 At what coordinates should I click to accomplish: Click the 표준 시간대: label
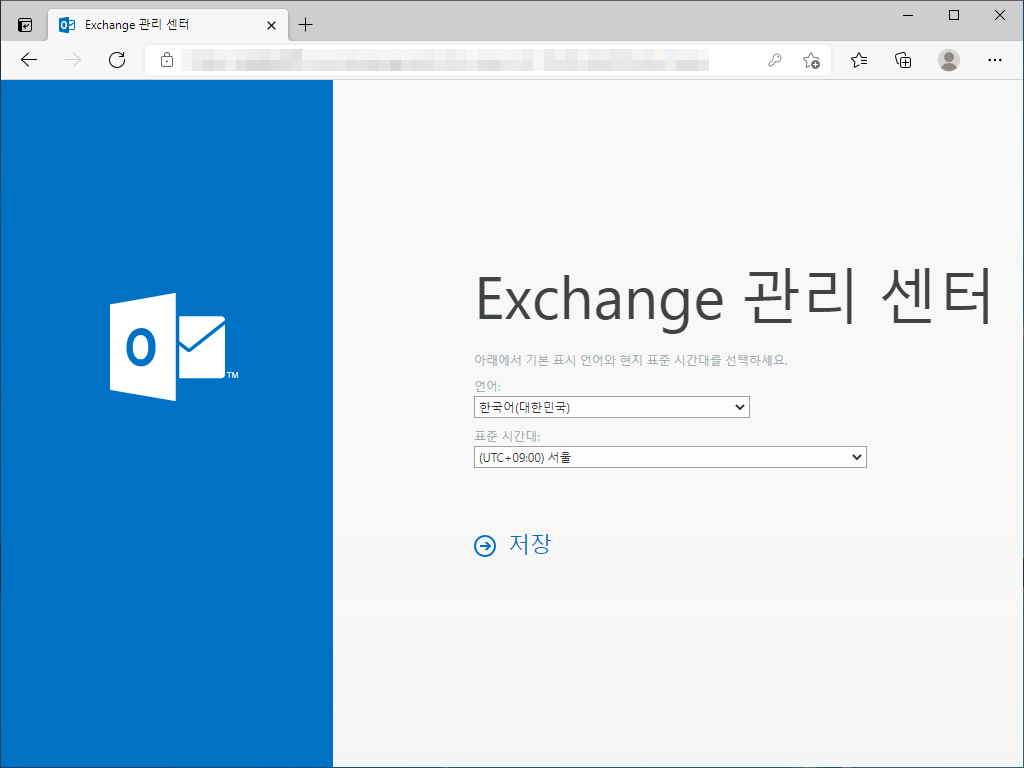507,436
